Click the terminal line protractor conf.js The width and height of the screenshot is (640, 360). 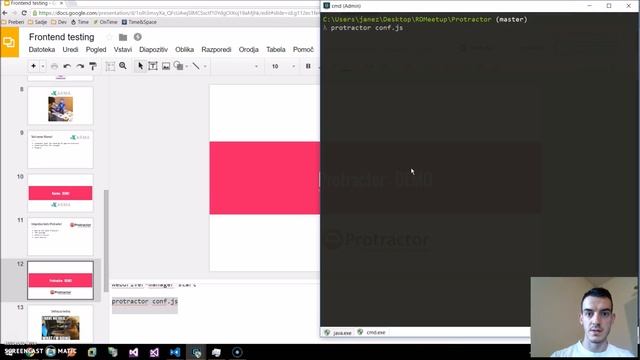pyautogui.click(x=367, y=28)
